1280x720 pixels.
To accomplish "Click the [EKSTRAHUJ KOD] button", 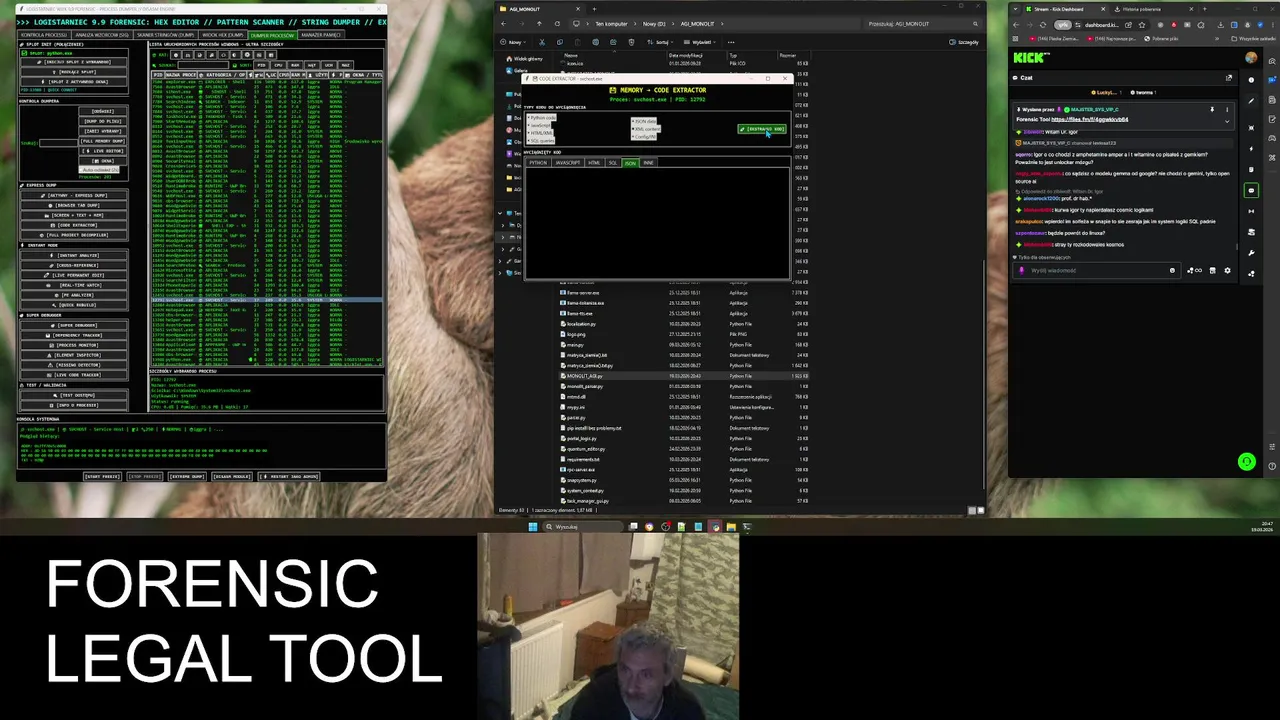I will click(762, 129).
